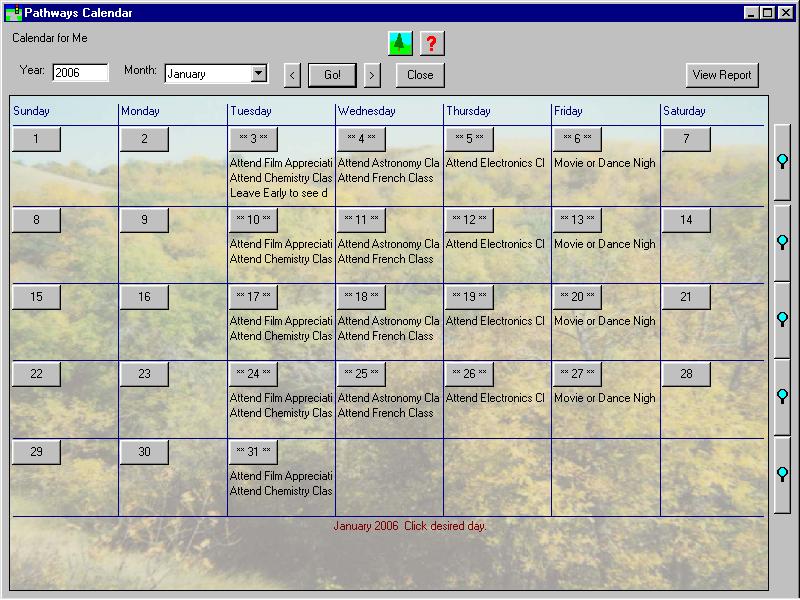The height and width of the screenshot is (600, 800).
Task: Click the Year input field
Action: click(x=80, y=73)
